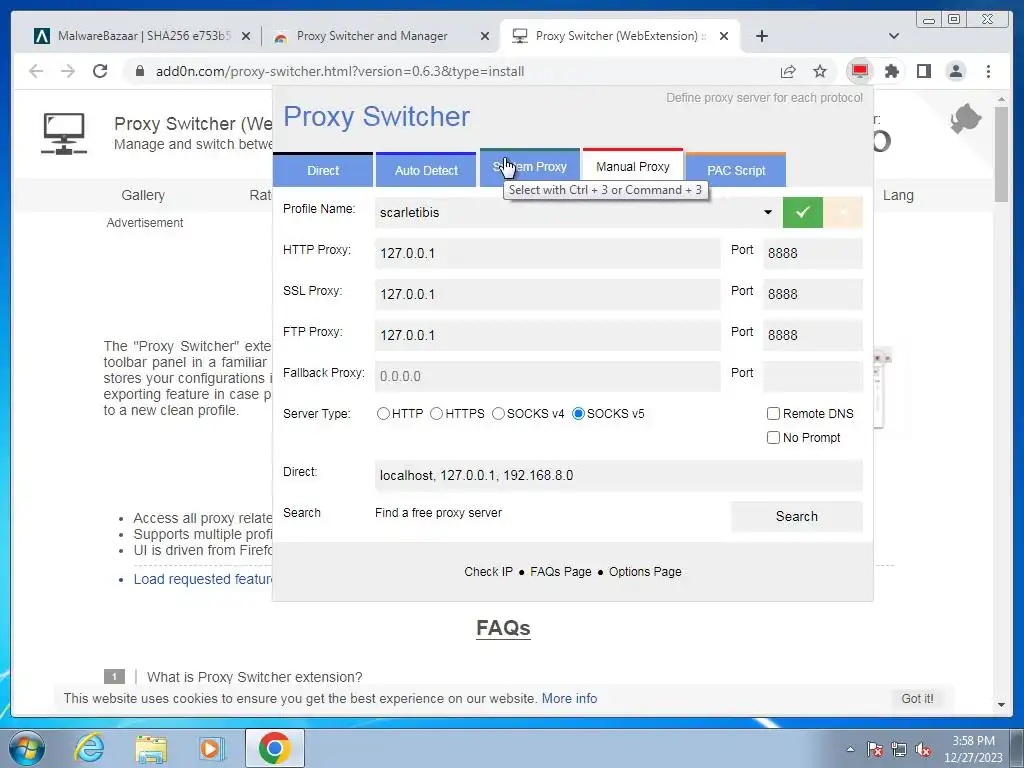Click the monitor logo on the webpage
This screenshot has height=768, width=1024.
pos(63,133)
